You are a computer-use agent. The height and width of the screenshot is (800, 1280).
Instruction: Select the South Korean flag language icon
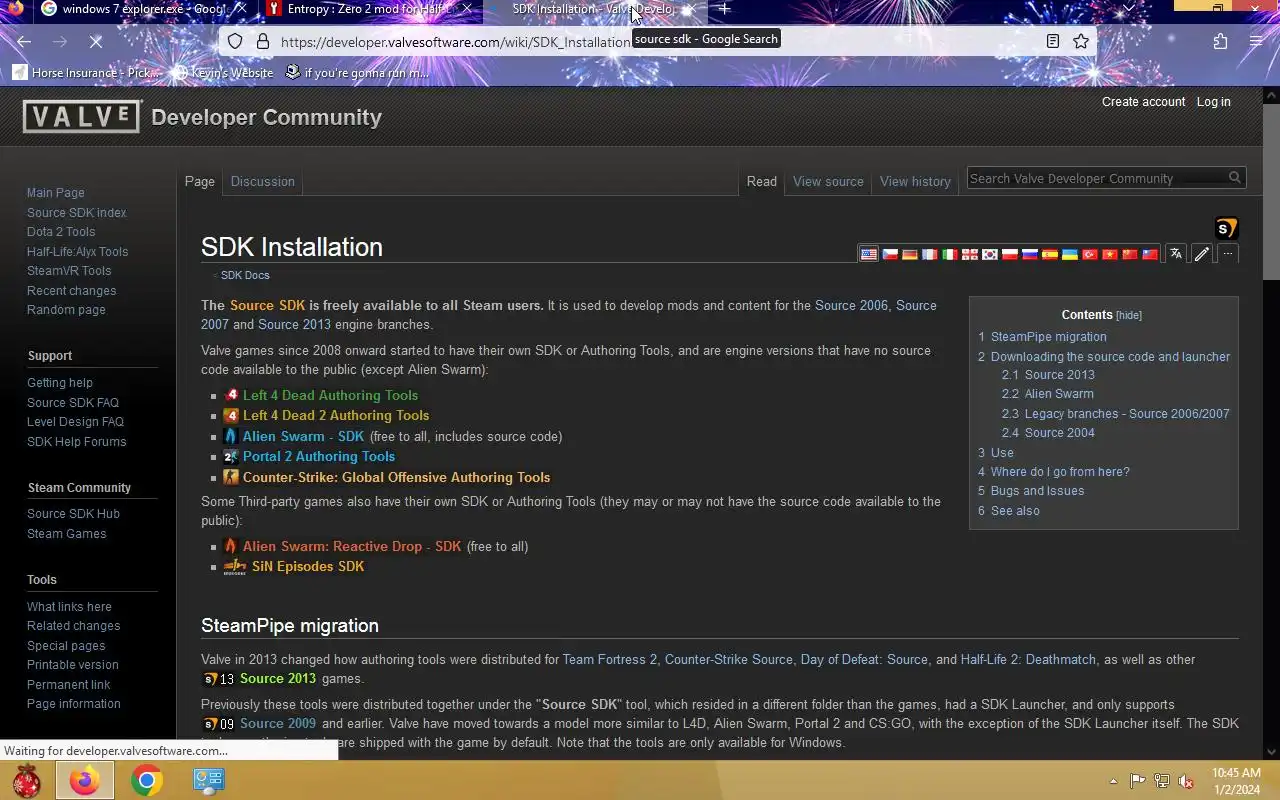(989, 254)
